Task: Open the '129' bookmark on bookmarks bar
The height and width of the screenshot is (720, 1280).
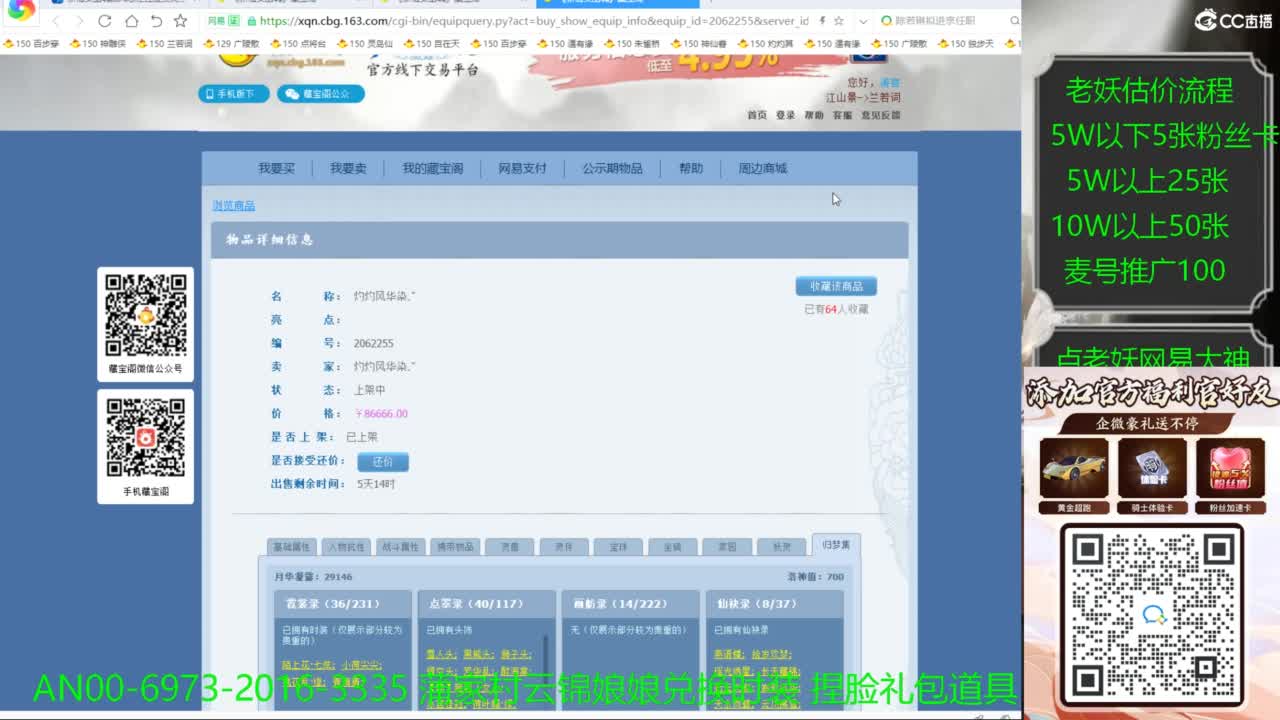Action: pos(231,44)
